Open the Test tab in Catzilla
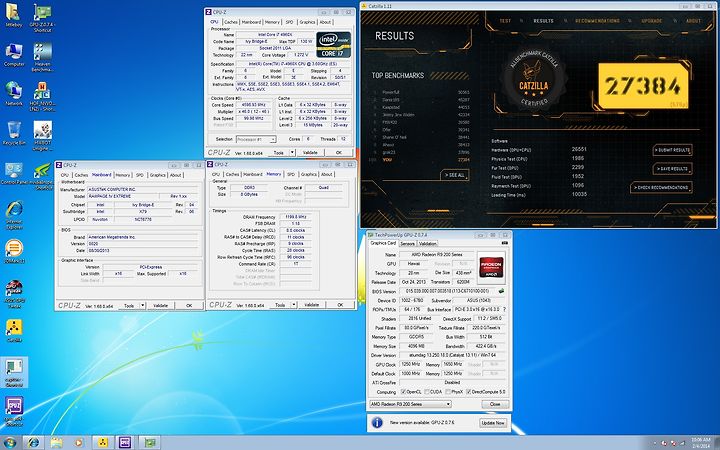The width and height of the screenshot is (720, 450). 505,21
